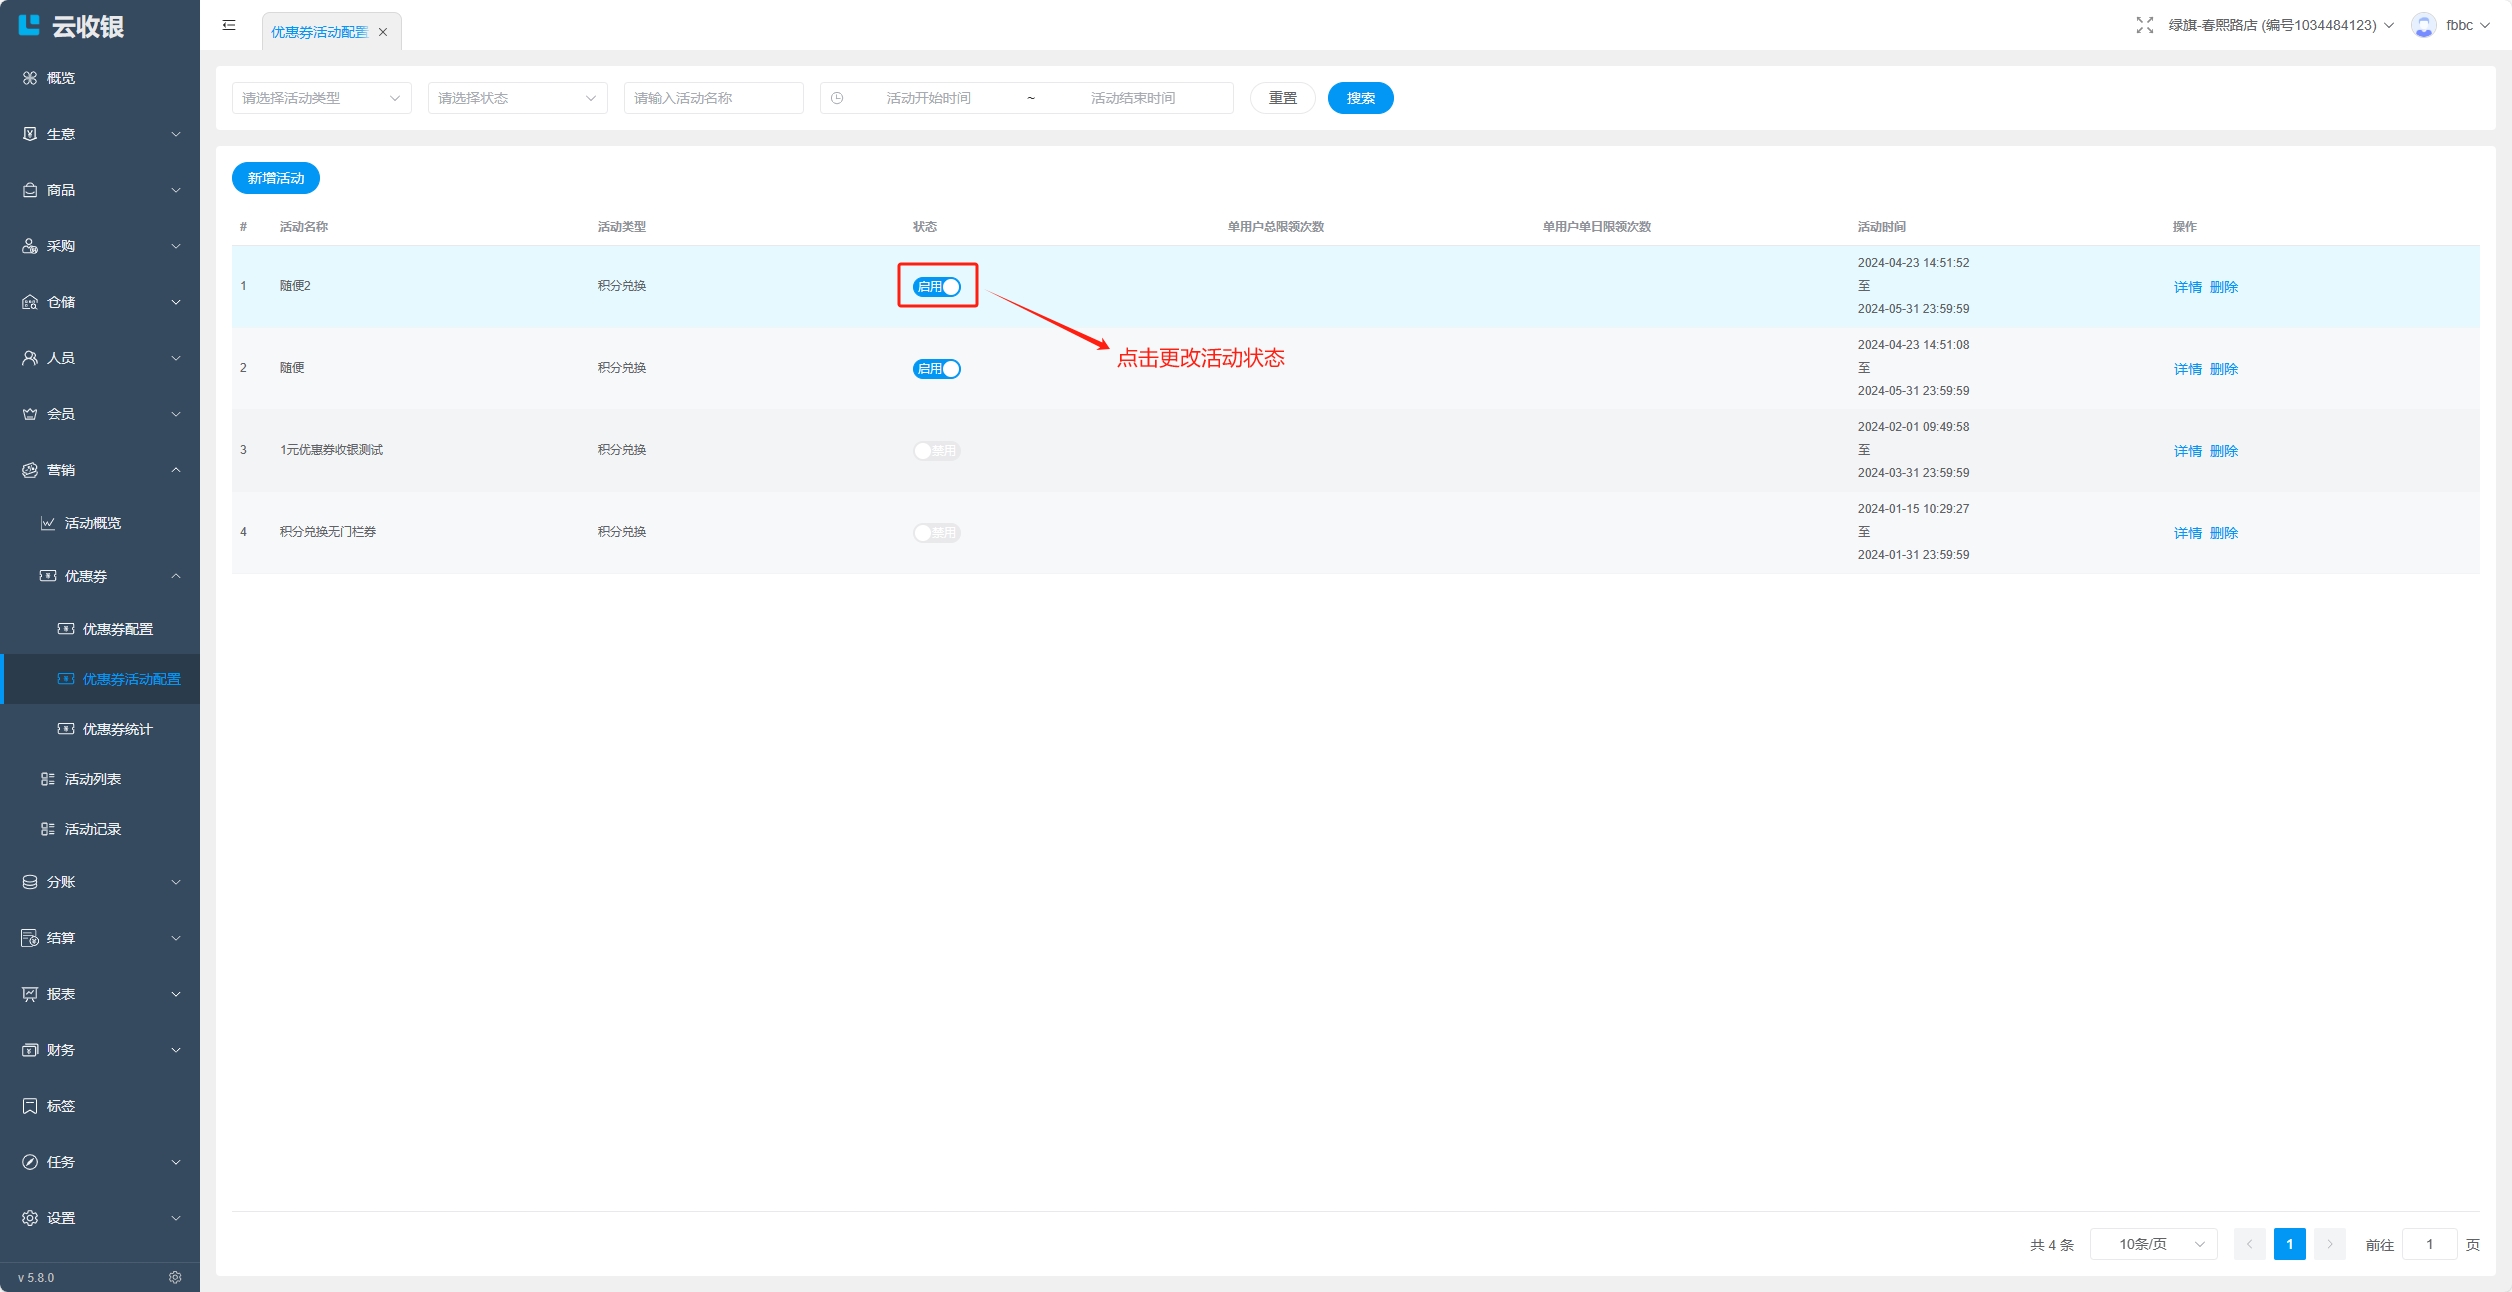This screenshot has width=2512, height=1292.
Task: Click the 新增活动 button
Action: (x=276, y=178)
